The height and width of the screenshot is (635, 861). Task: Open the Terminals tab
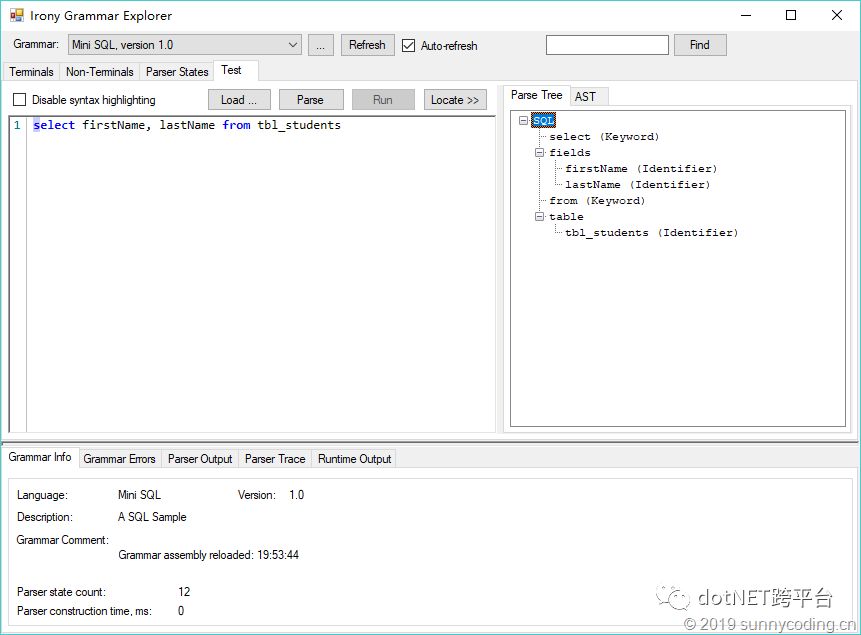(32, 72)
